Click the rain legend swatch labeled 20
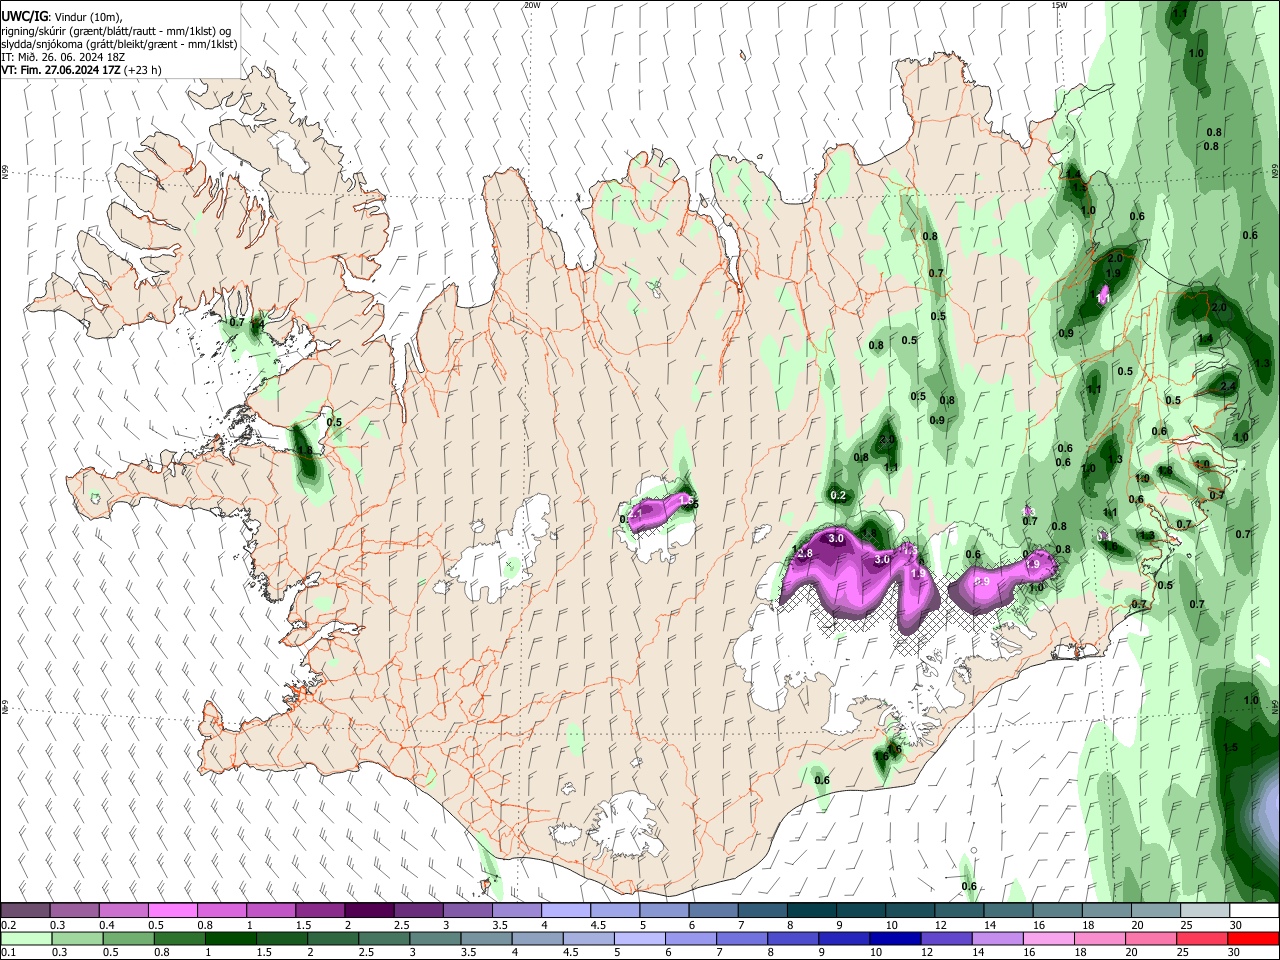 1151,938
